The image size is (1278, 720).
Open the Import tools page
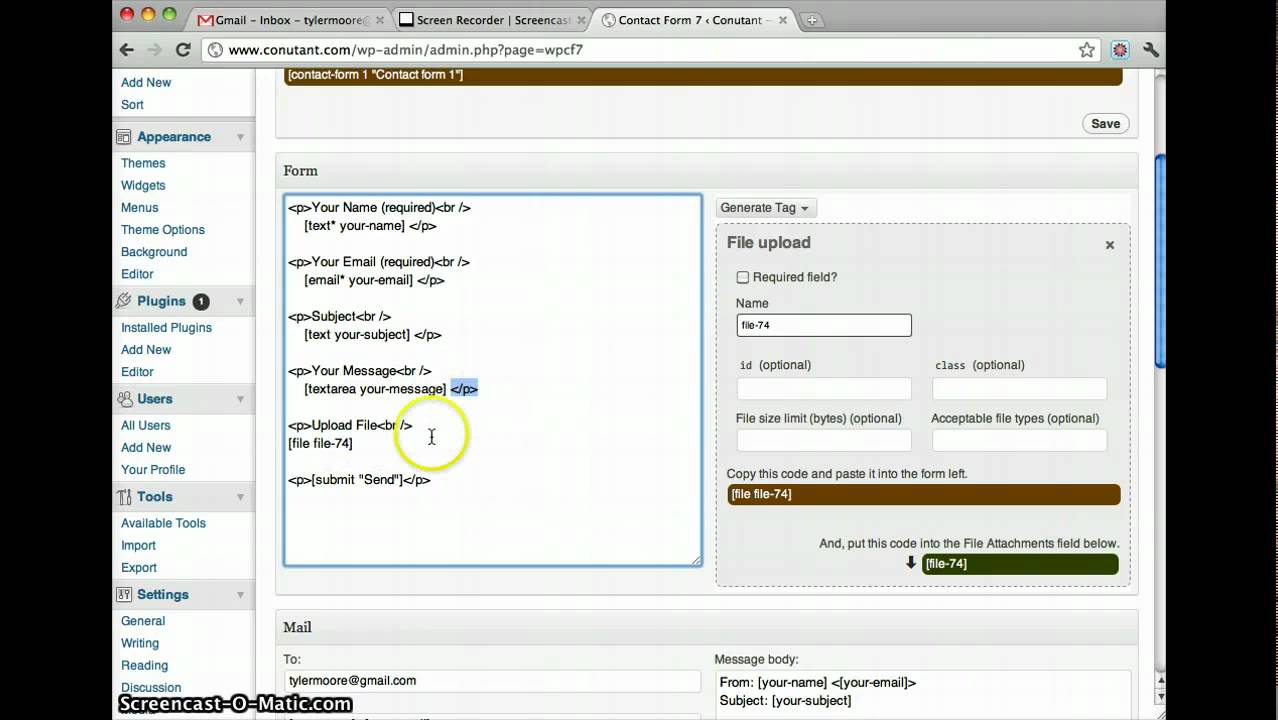pyautogui.click(x=138, y=545)
